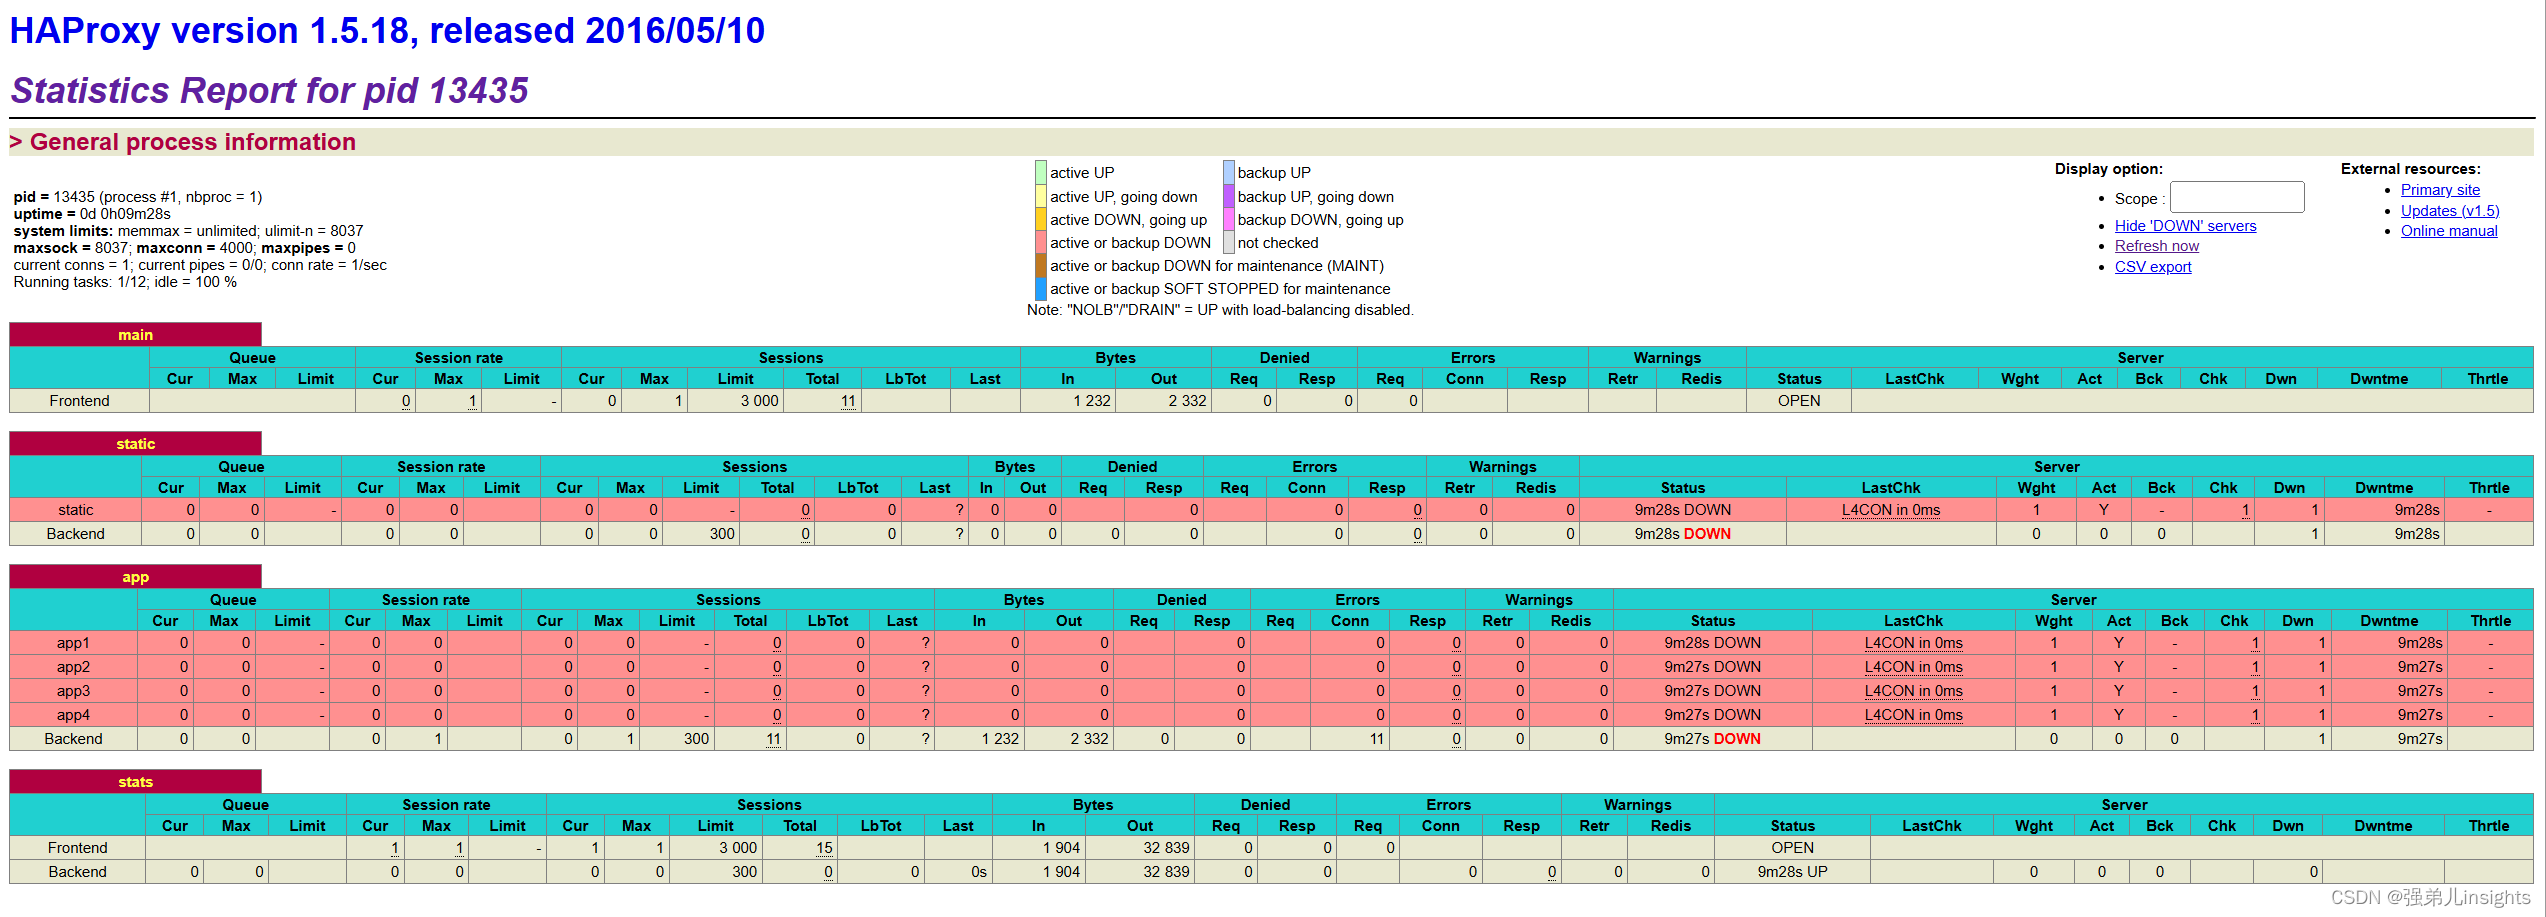Click the 'main' proxy section title
This screenshot has width=2546, height=917.
135,335
